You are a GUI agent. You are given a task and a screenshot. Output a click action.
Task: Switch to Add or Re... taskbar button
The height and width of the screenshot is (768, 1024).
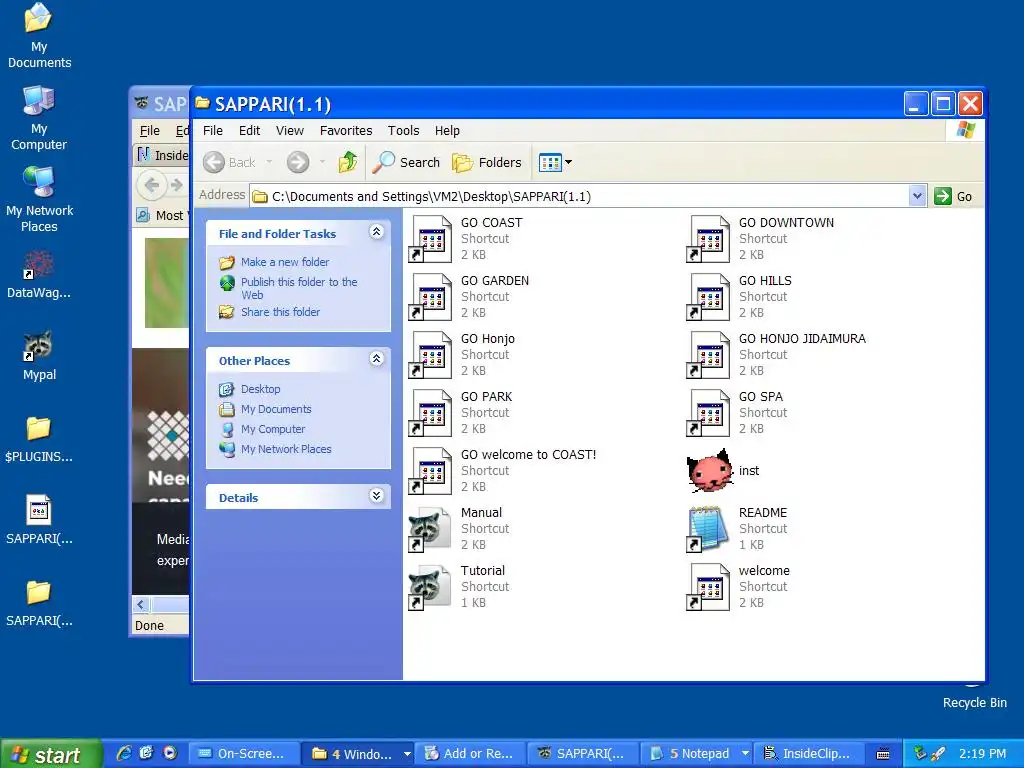pos(470,754)
